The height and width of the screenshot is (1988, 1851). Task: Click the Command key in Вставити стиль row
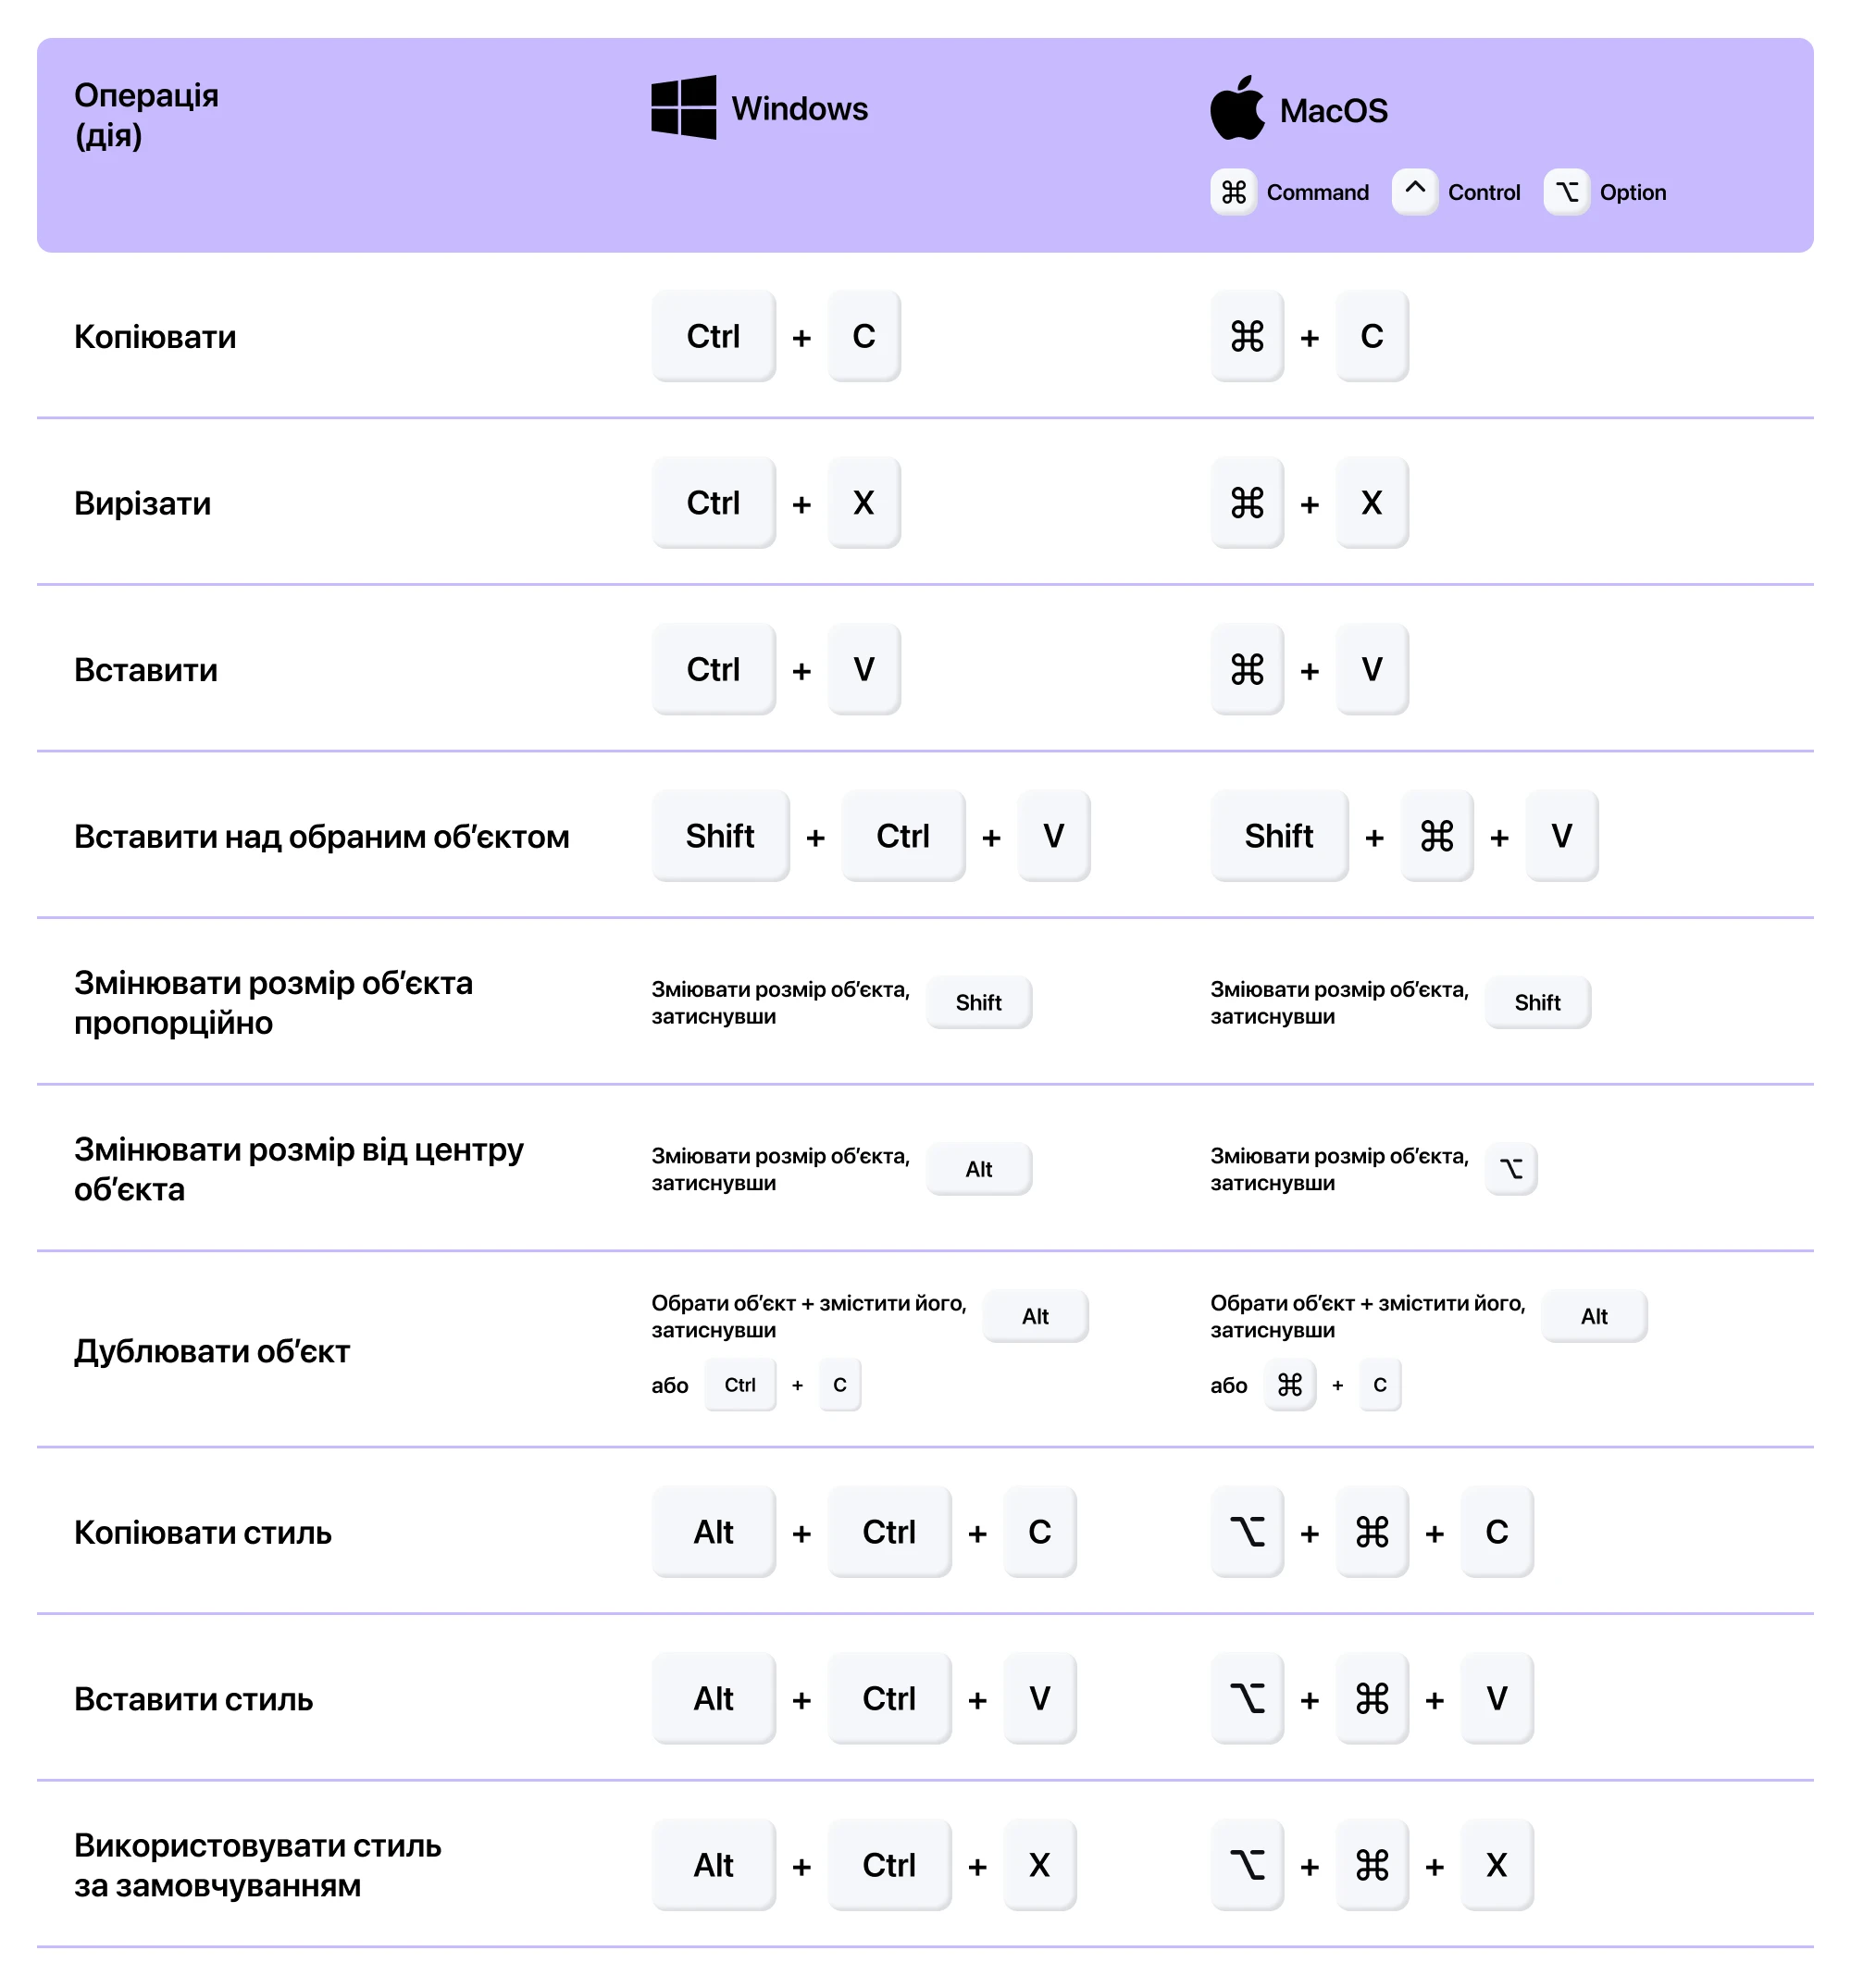pyautogui.click(x=1372, y=1698)
